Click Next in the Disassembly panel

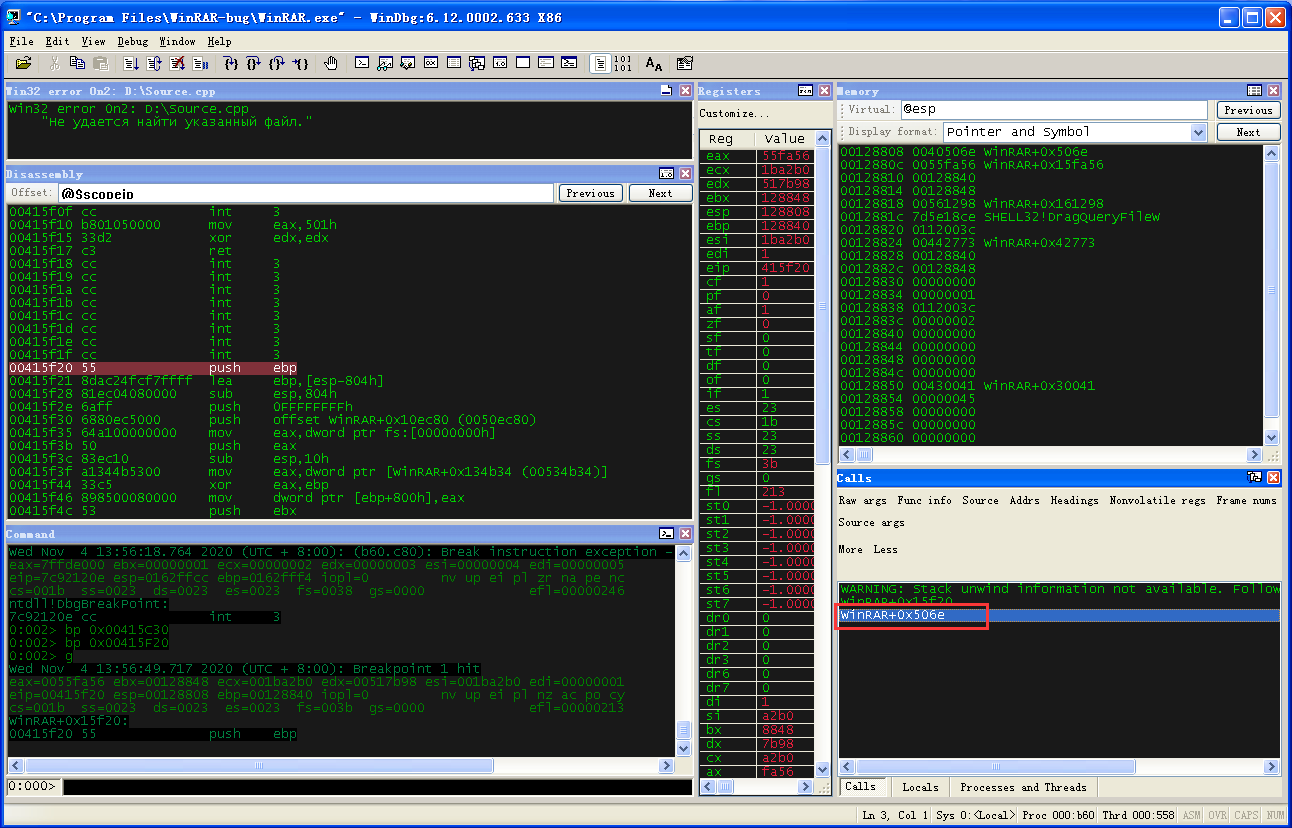tap(660, 193)
